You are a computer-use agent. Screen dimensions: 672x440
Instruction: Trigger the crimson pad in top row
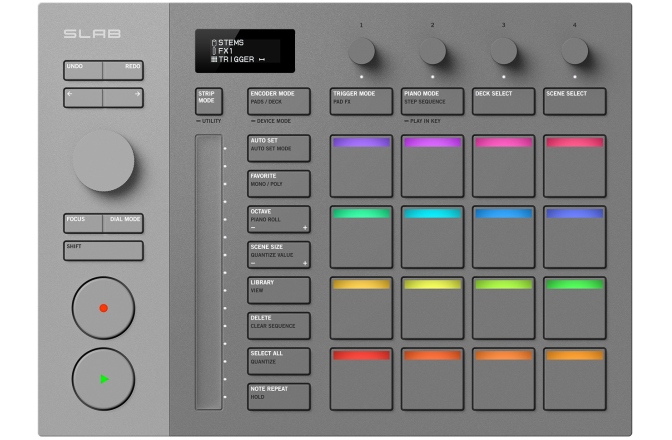pyautogui.click(x=575, y=166)
